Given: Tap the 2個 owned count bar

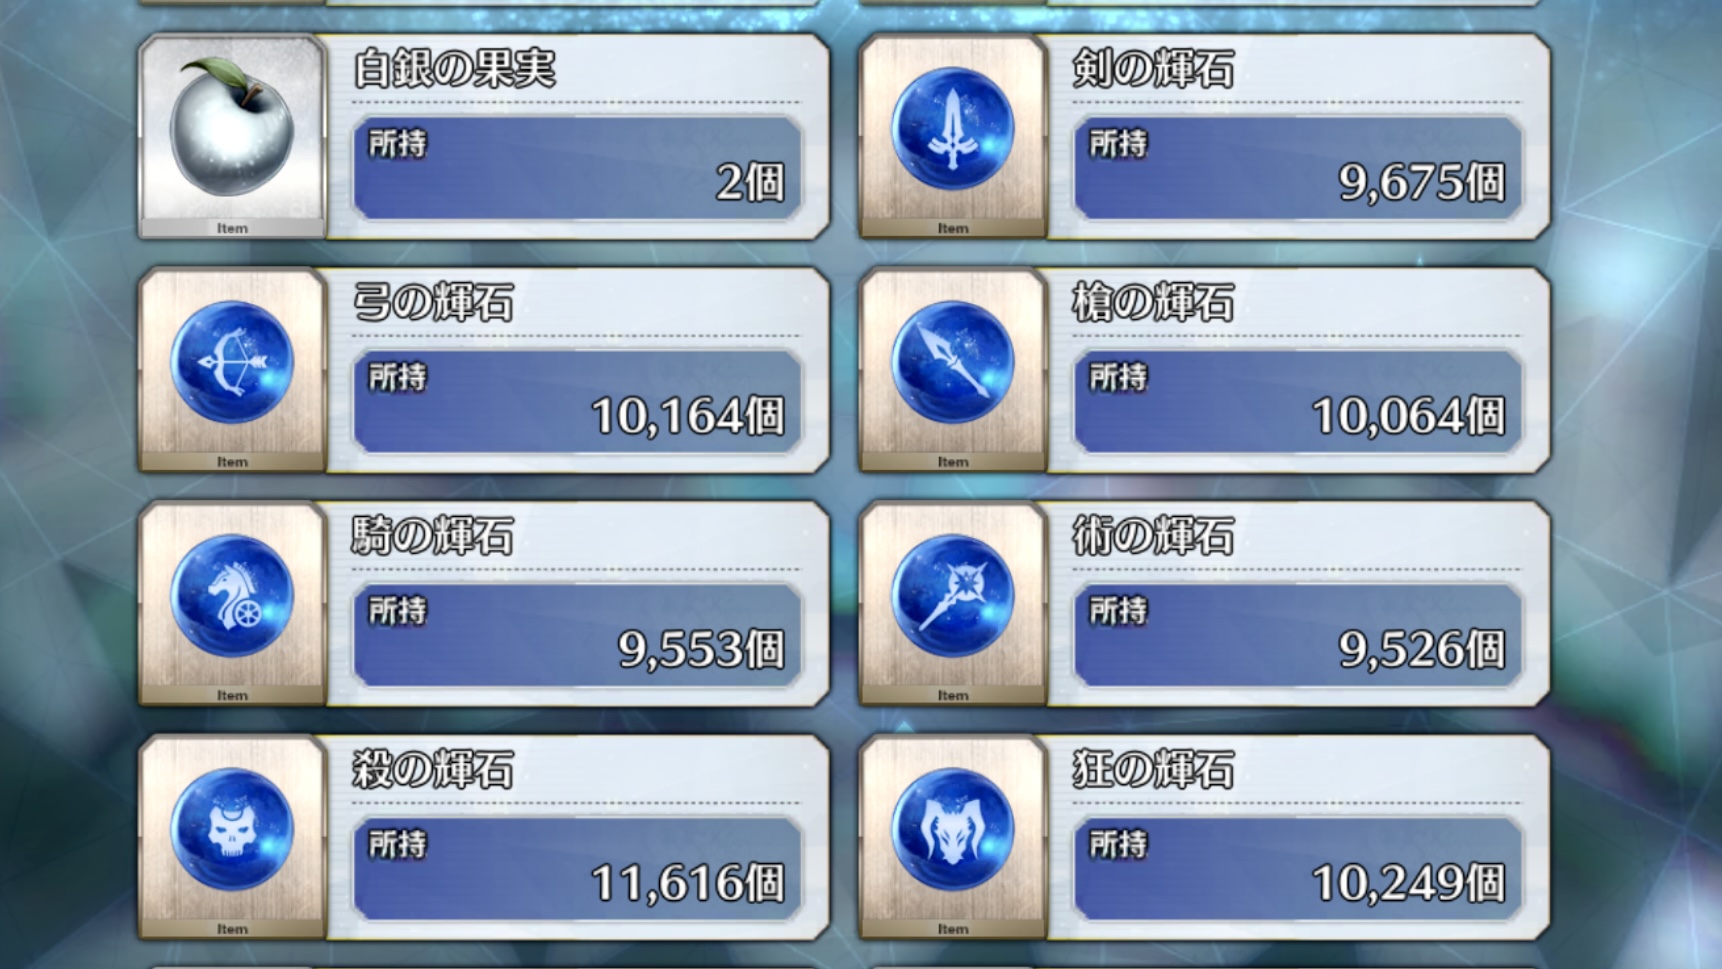Looking at the screenshot, I should point(577,168).
